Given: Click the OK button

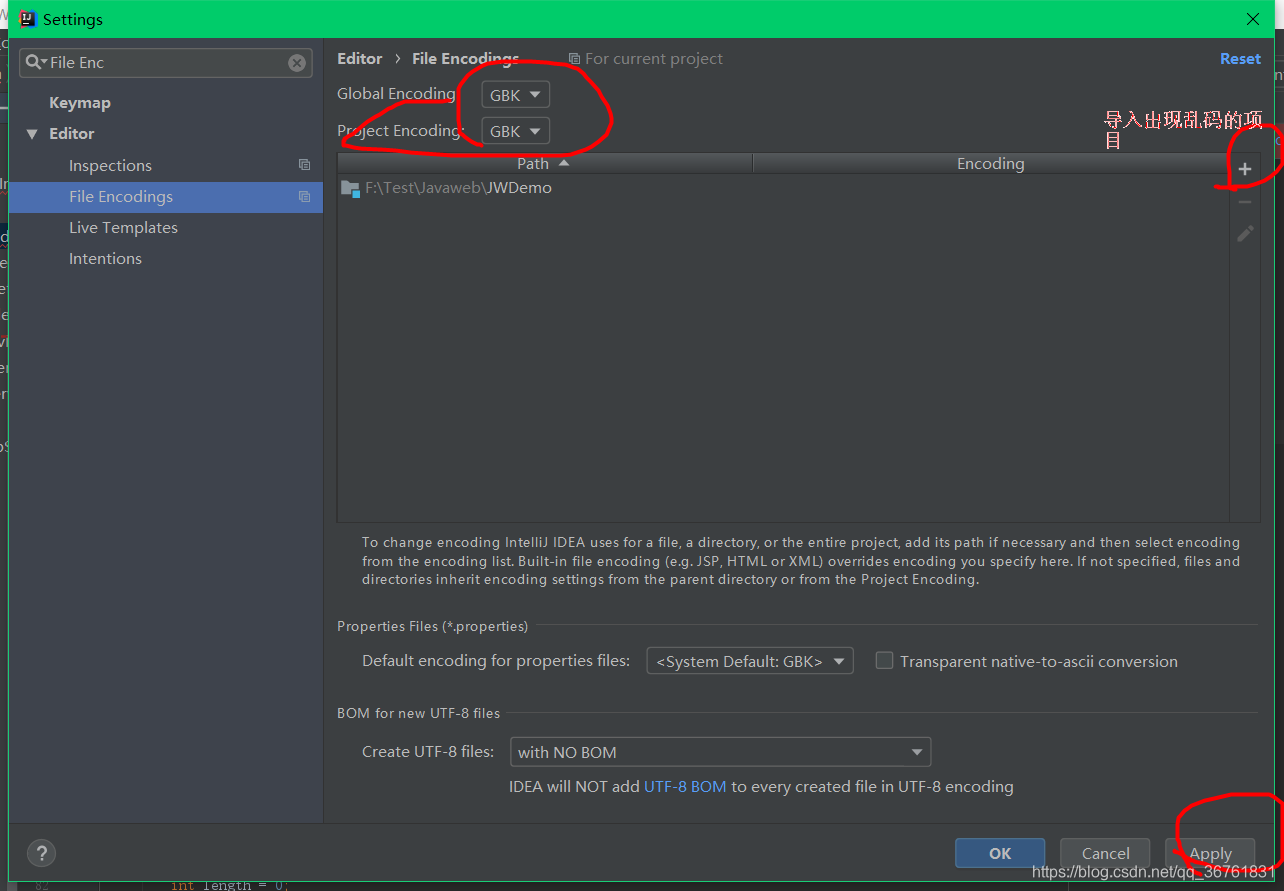Looking at the screenshot, I should [x=1000, y=853].
